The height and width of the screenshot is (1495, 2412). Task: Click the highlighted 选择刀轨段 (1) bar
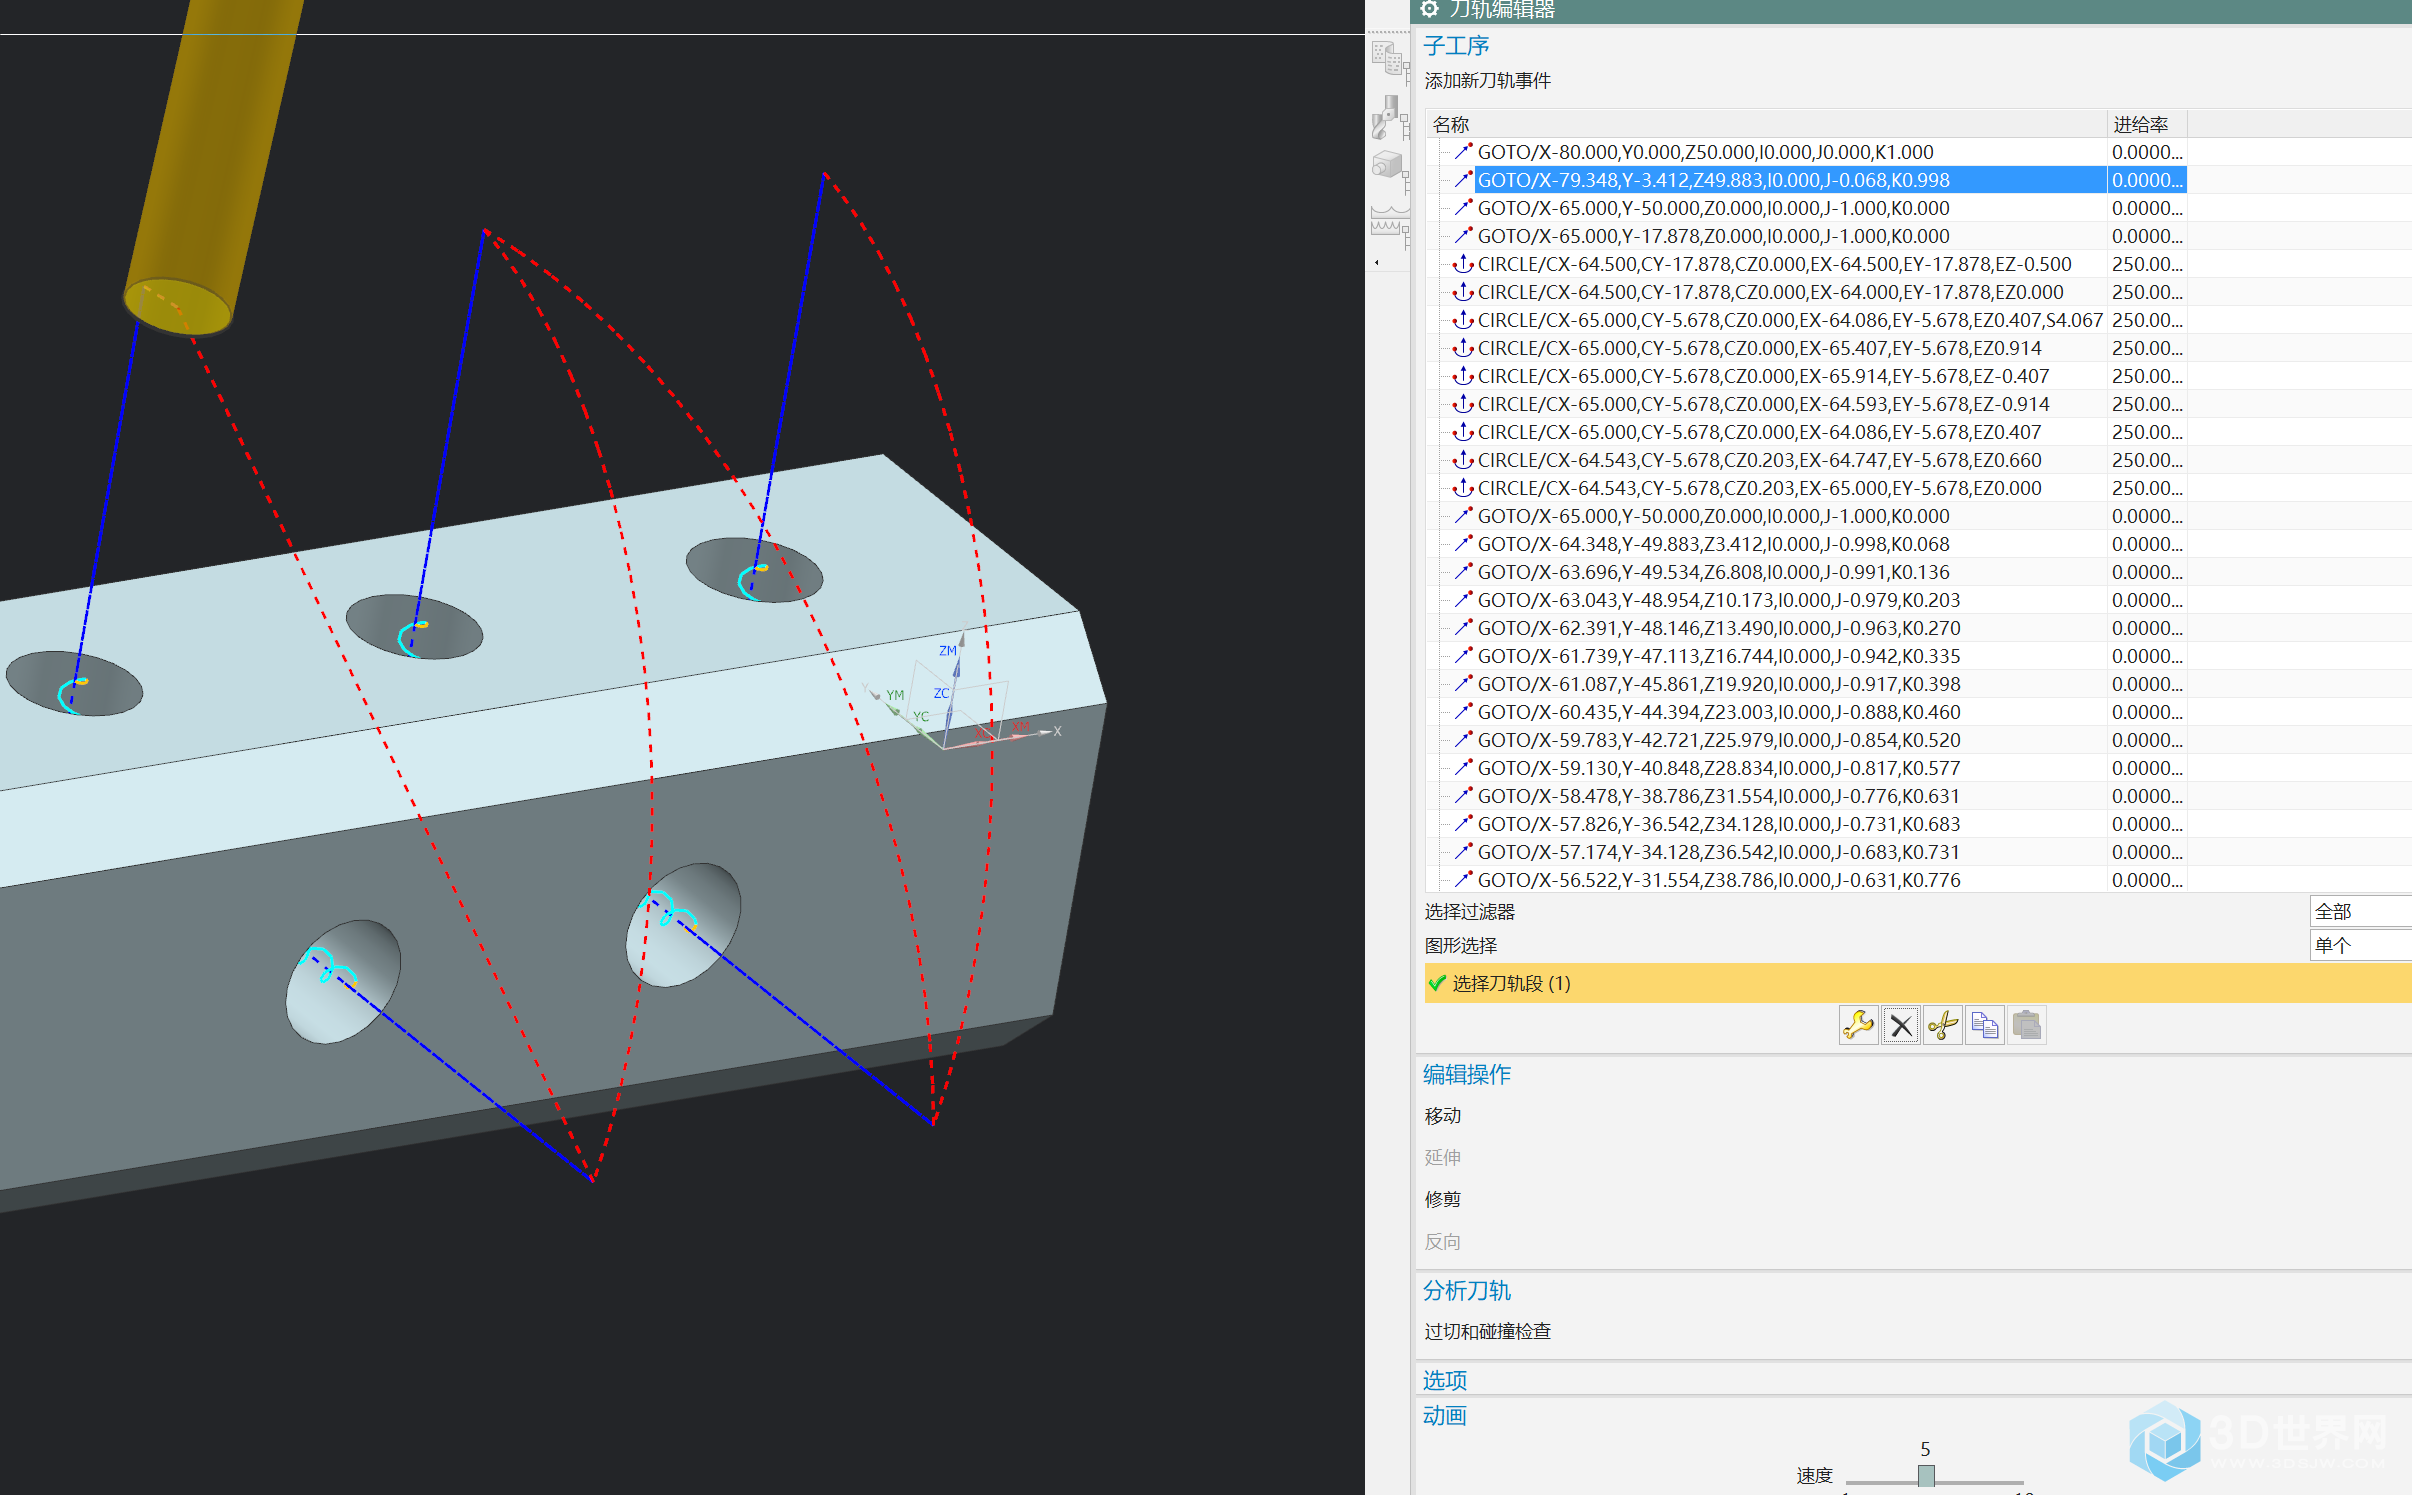click(1918, 983)
